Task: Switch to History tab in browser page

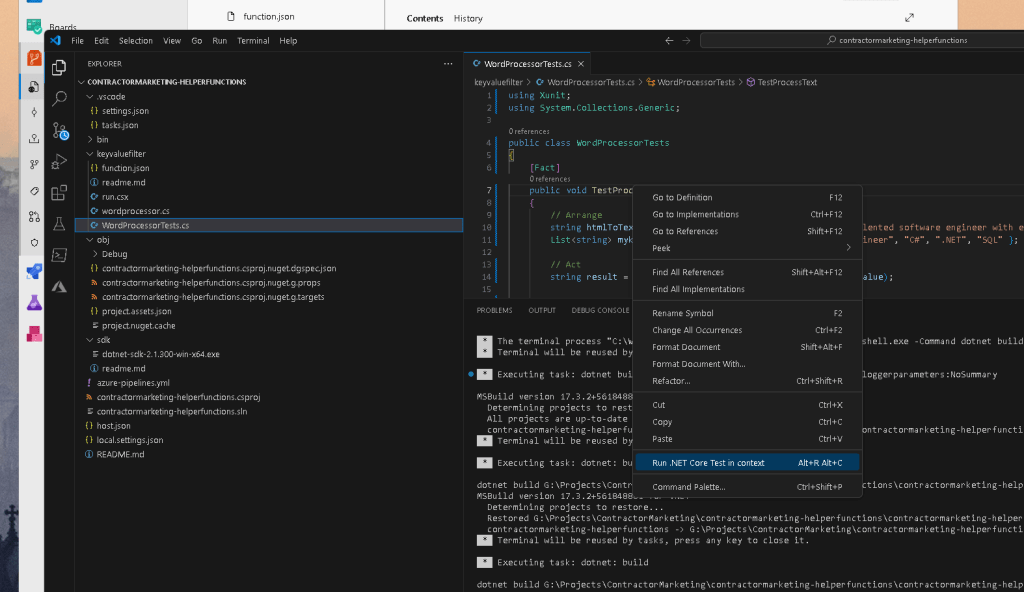Action: (468, 18)
